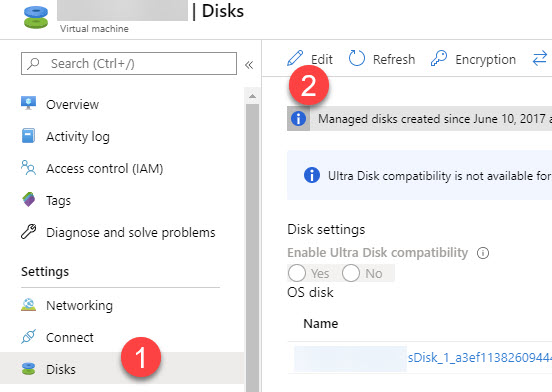Click the Access control people icon
Screen dimensions: 552x392
coord(29,167)
